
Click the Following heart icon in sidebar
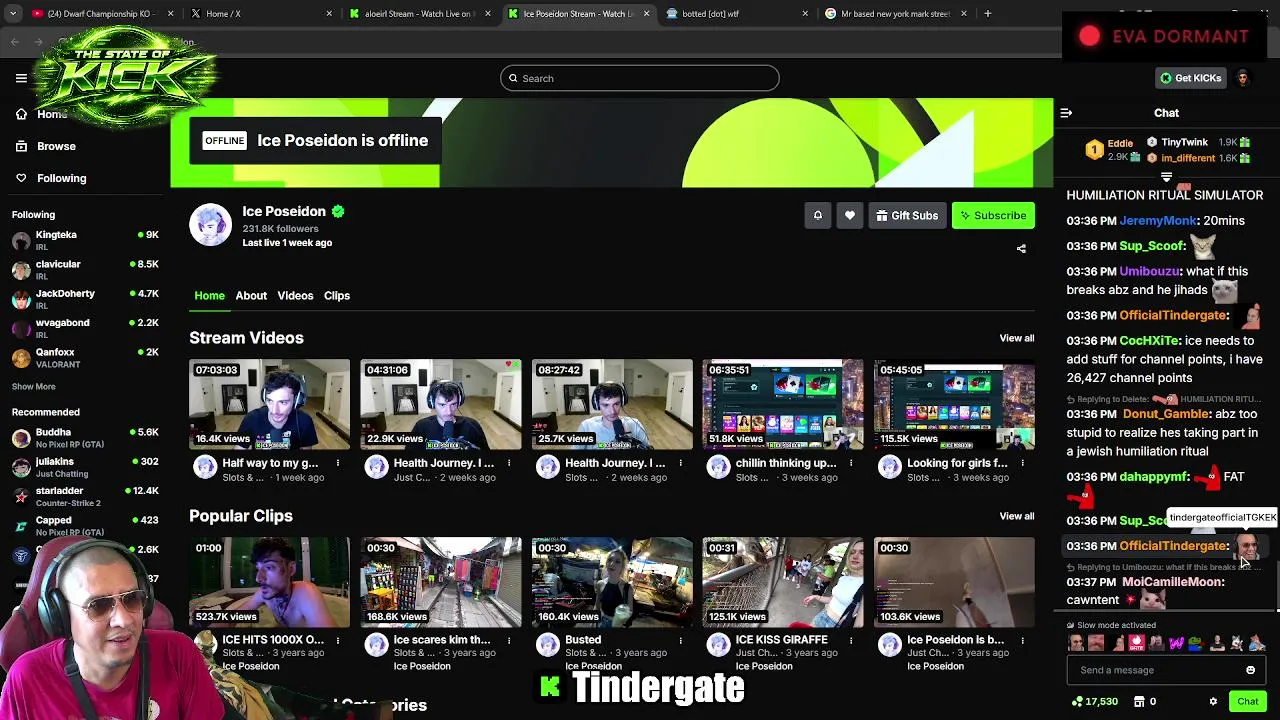(x=21, y=178)
